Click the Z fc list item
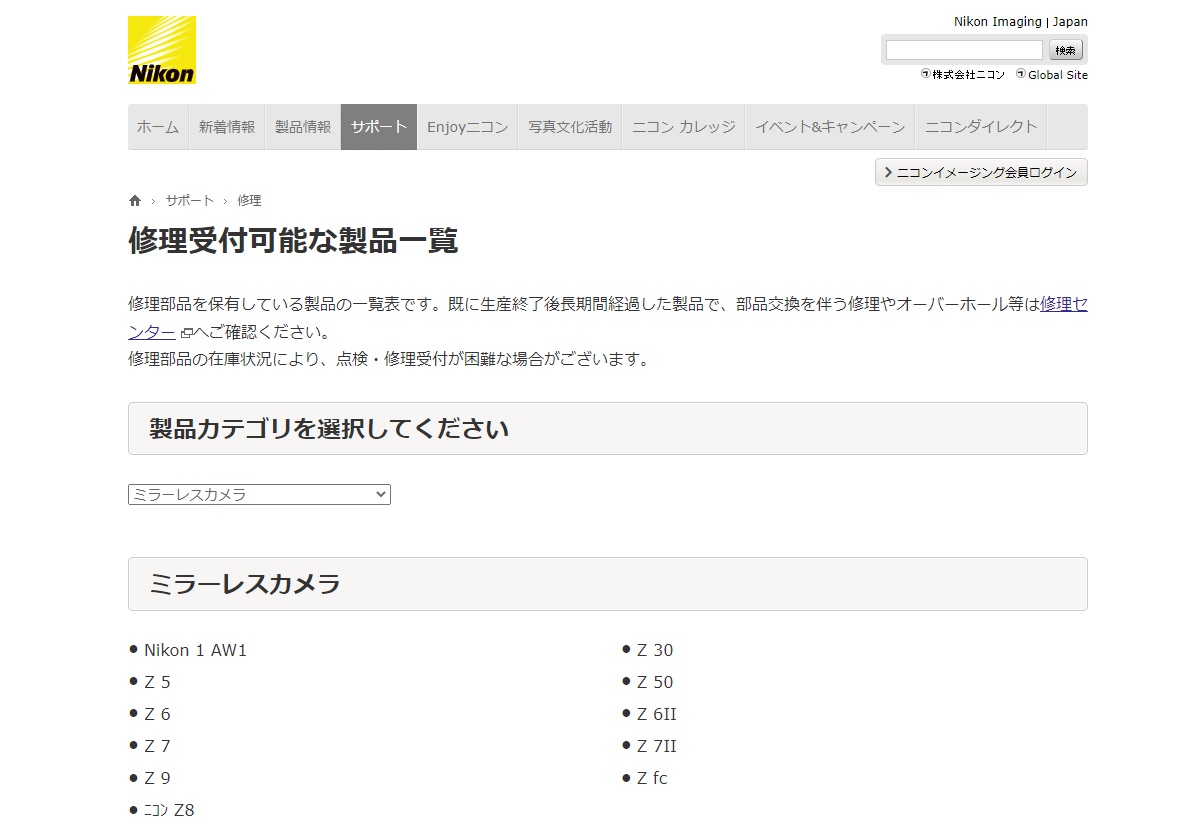Image resolution: width=1182 pixels, height=840 pixels. pos(652,778)
